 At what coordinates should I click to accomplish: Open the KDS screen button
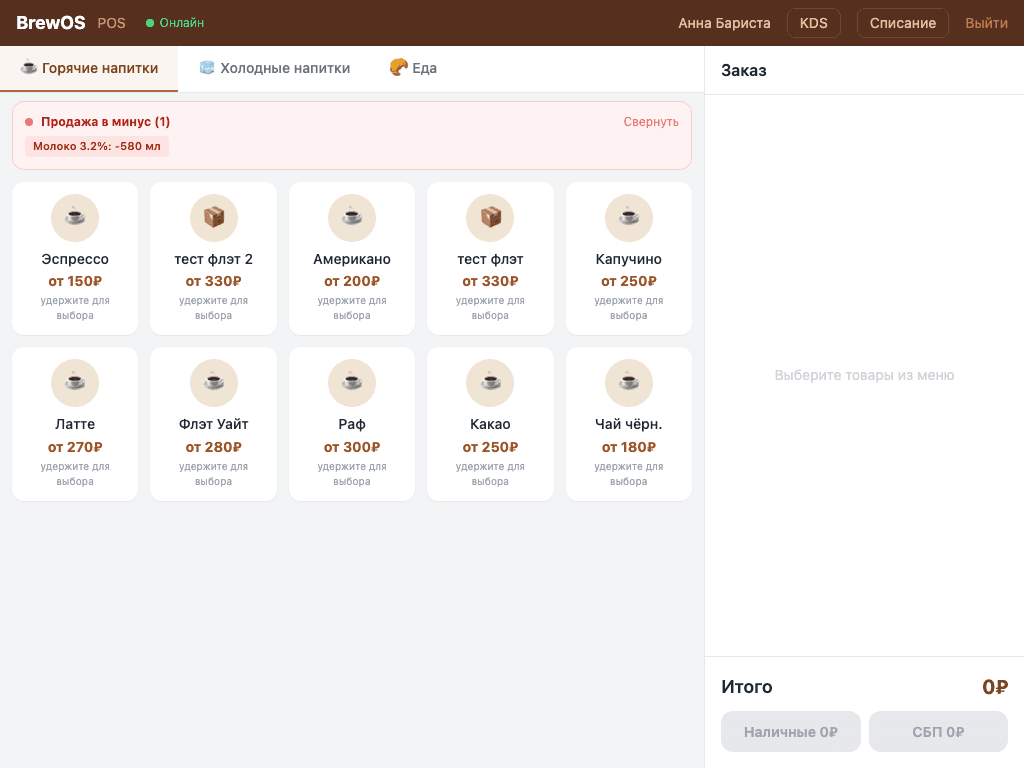[x=814, y=23]
